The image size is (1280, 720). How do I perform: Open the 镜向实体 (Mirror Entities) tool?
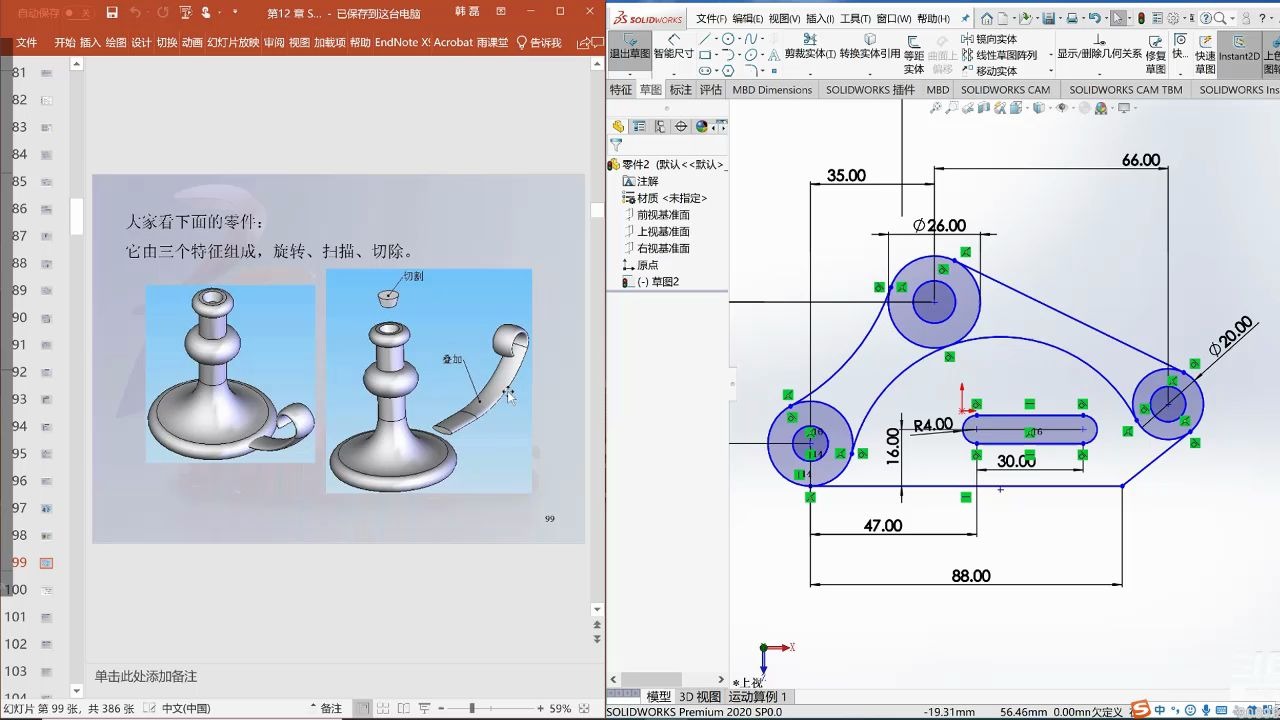tap(995, 39)
